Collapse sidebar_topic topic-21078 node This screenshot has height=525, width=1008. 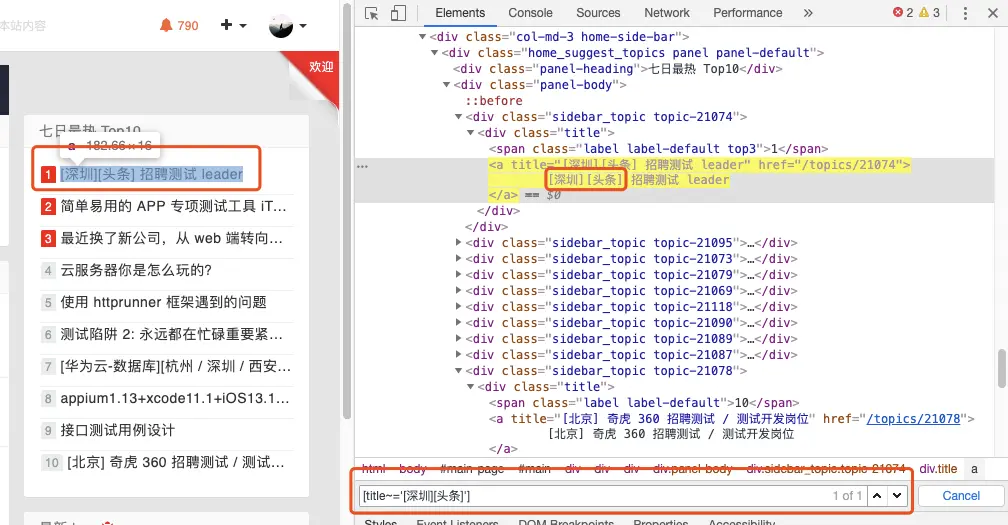(458, 371)
